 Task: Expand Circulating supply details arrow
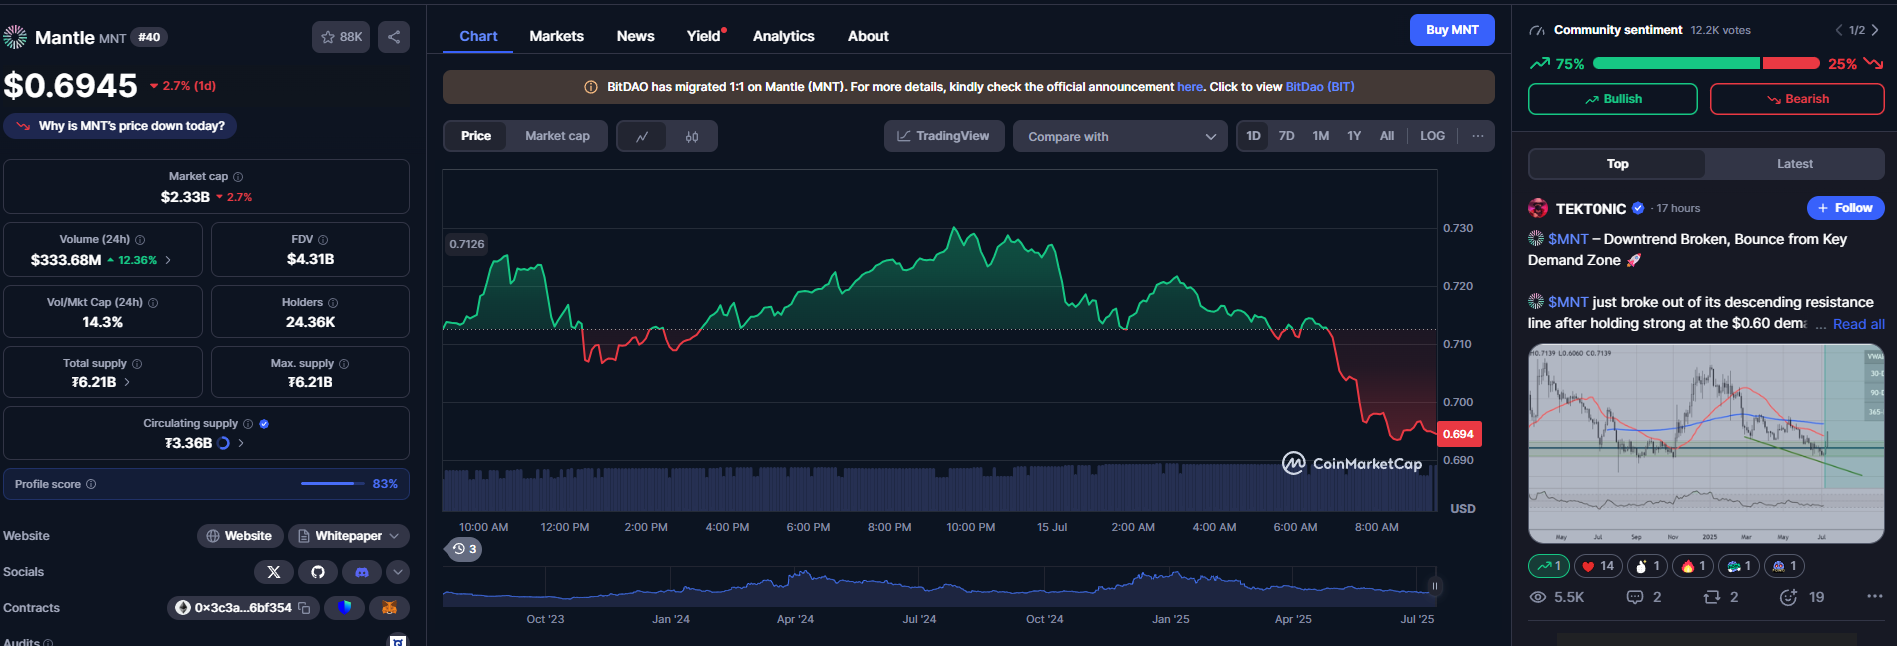tap(241, 443)
